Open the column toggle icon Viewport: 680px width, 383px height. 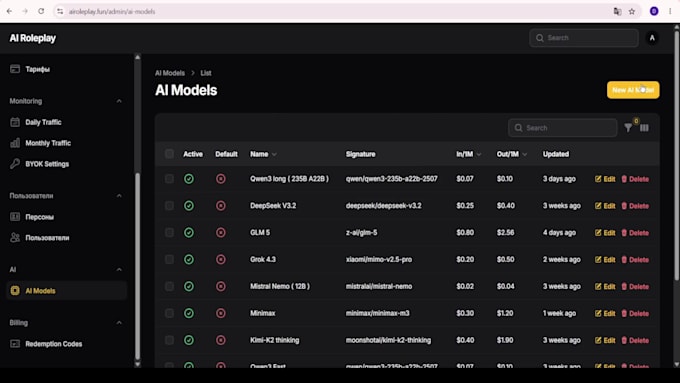(644, 128)
